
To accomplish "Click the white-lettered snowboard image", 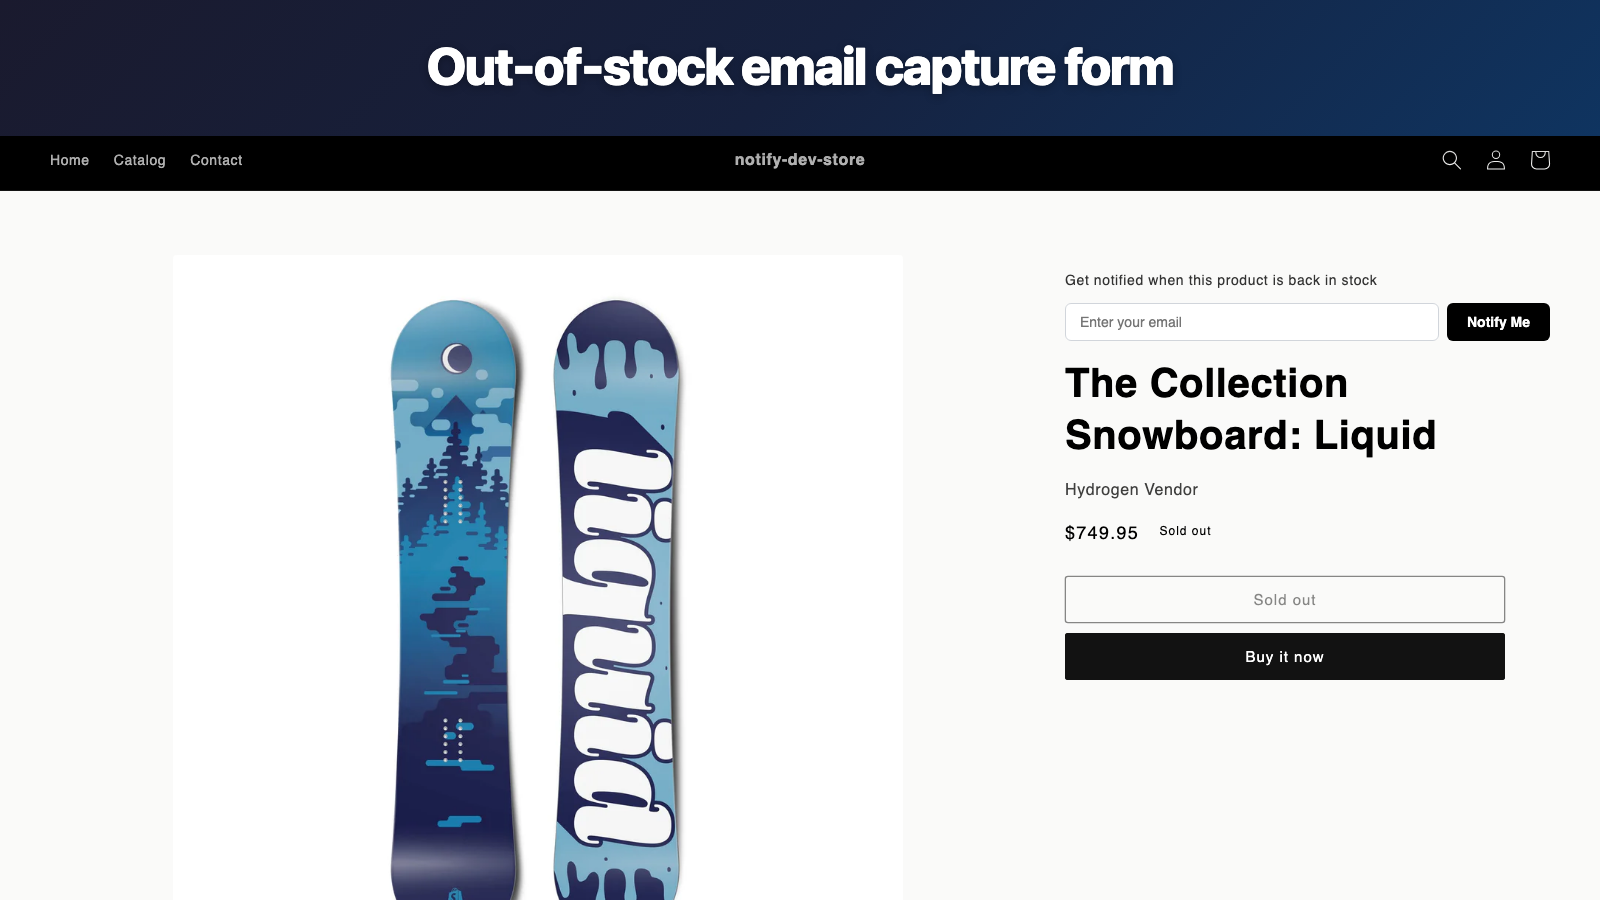I will (616, 600).
